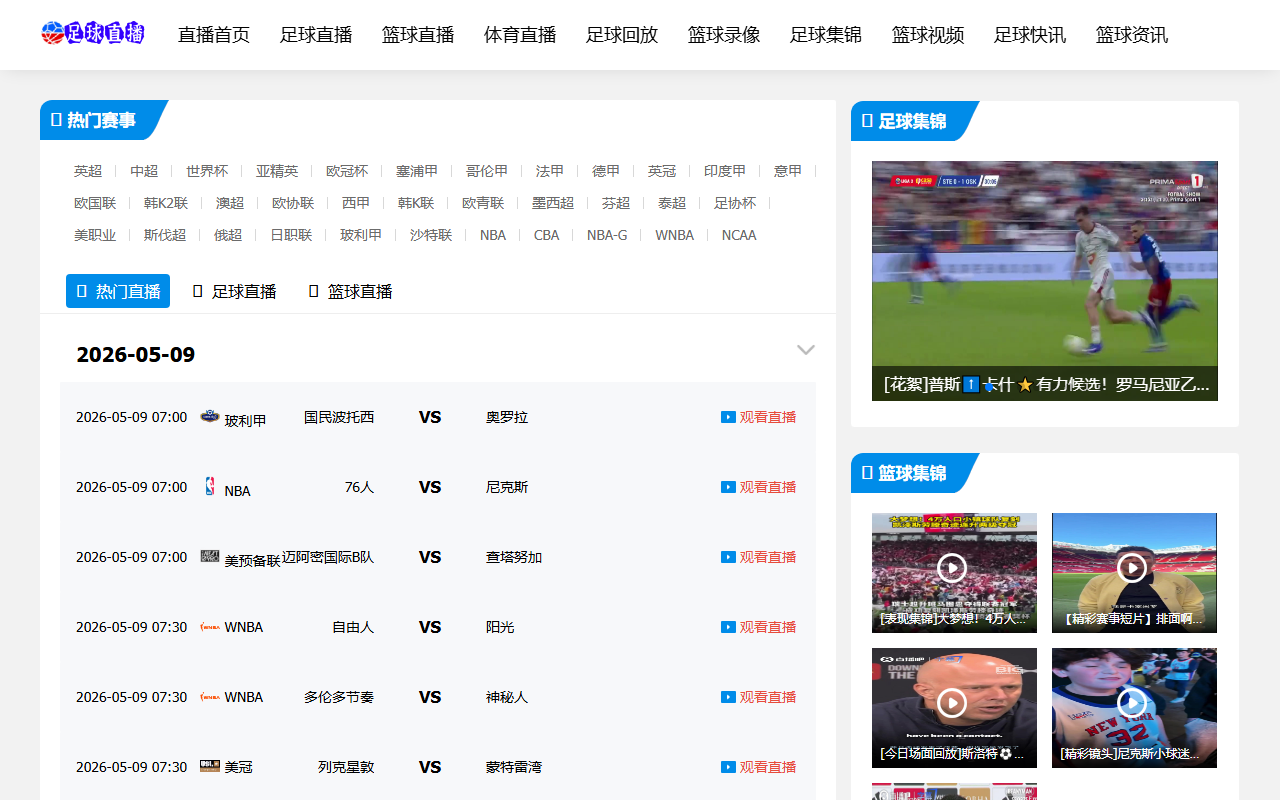Watch live 自由人 vs 阳光
The height and width of the screenshot is (800, 1280).
(x=768, y=627)
